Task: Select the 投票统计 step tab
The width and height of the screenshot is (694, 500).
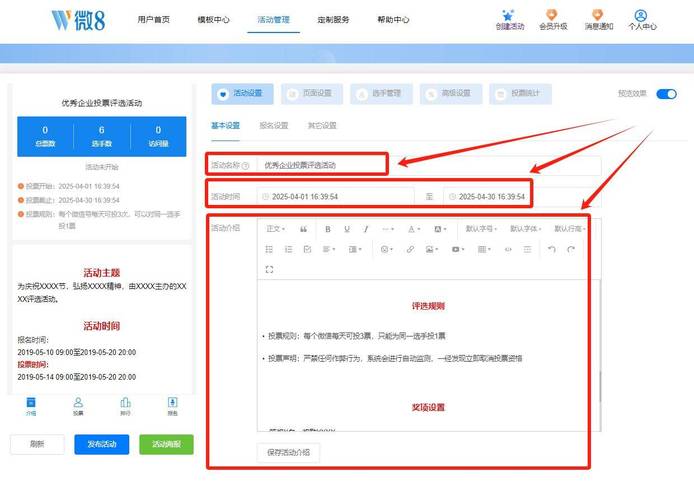Action: pyautogui.click(x=520, y=94)
